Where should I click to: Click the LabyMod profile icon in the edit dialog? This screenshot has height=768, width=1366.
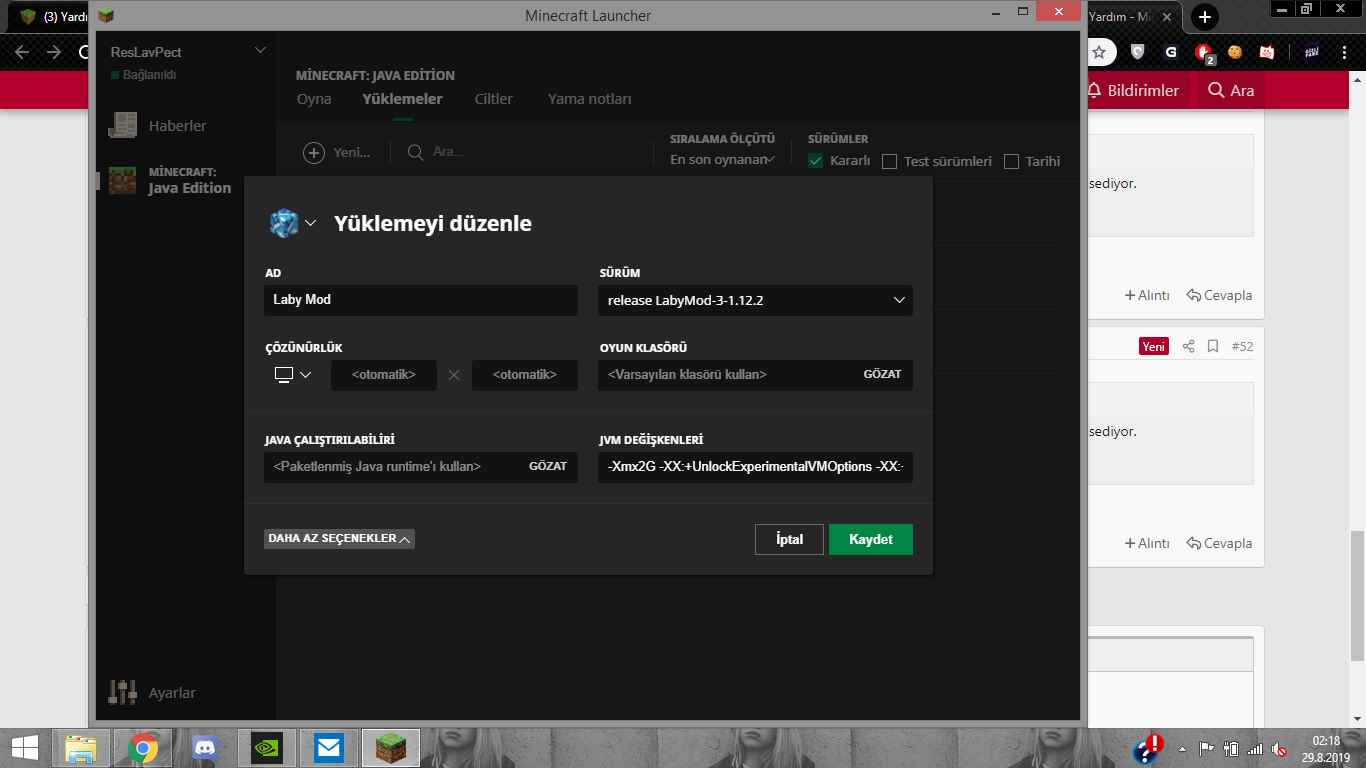(x=284, y=223)
